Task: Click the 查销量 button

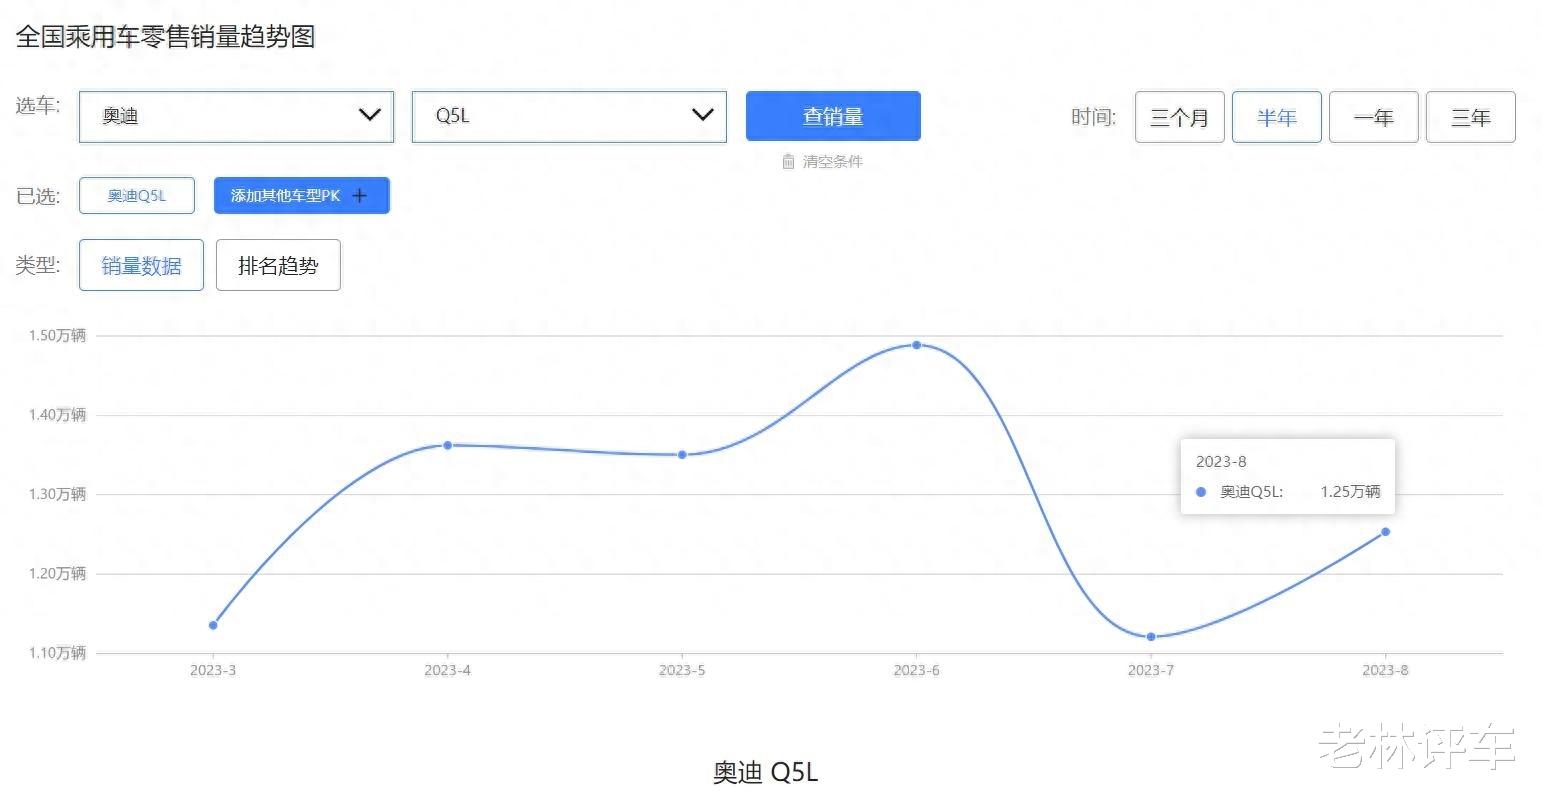Action: click(x=833, y=116)
